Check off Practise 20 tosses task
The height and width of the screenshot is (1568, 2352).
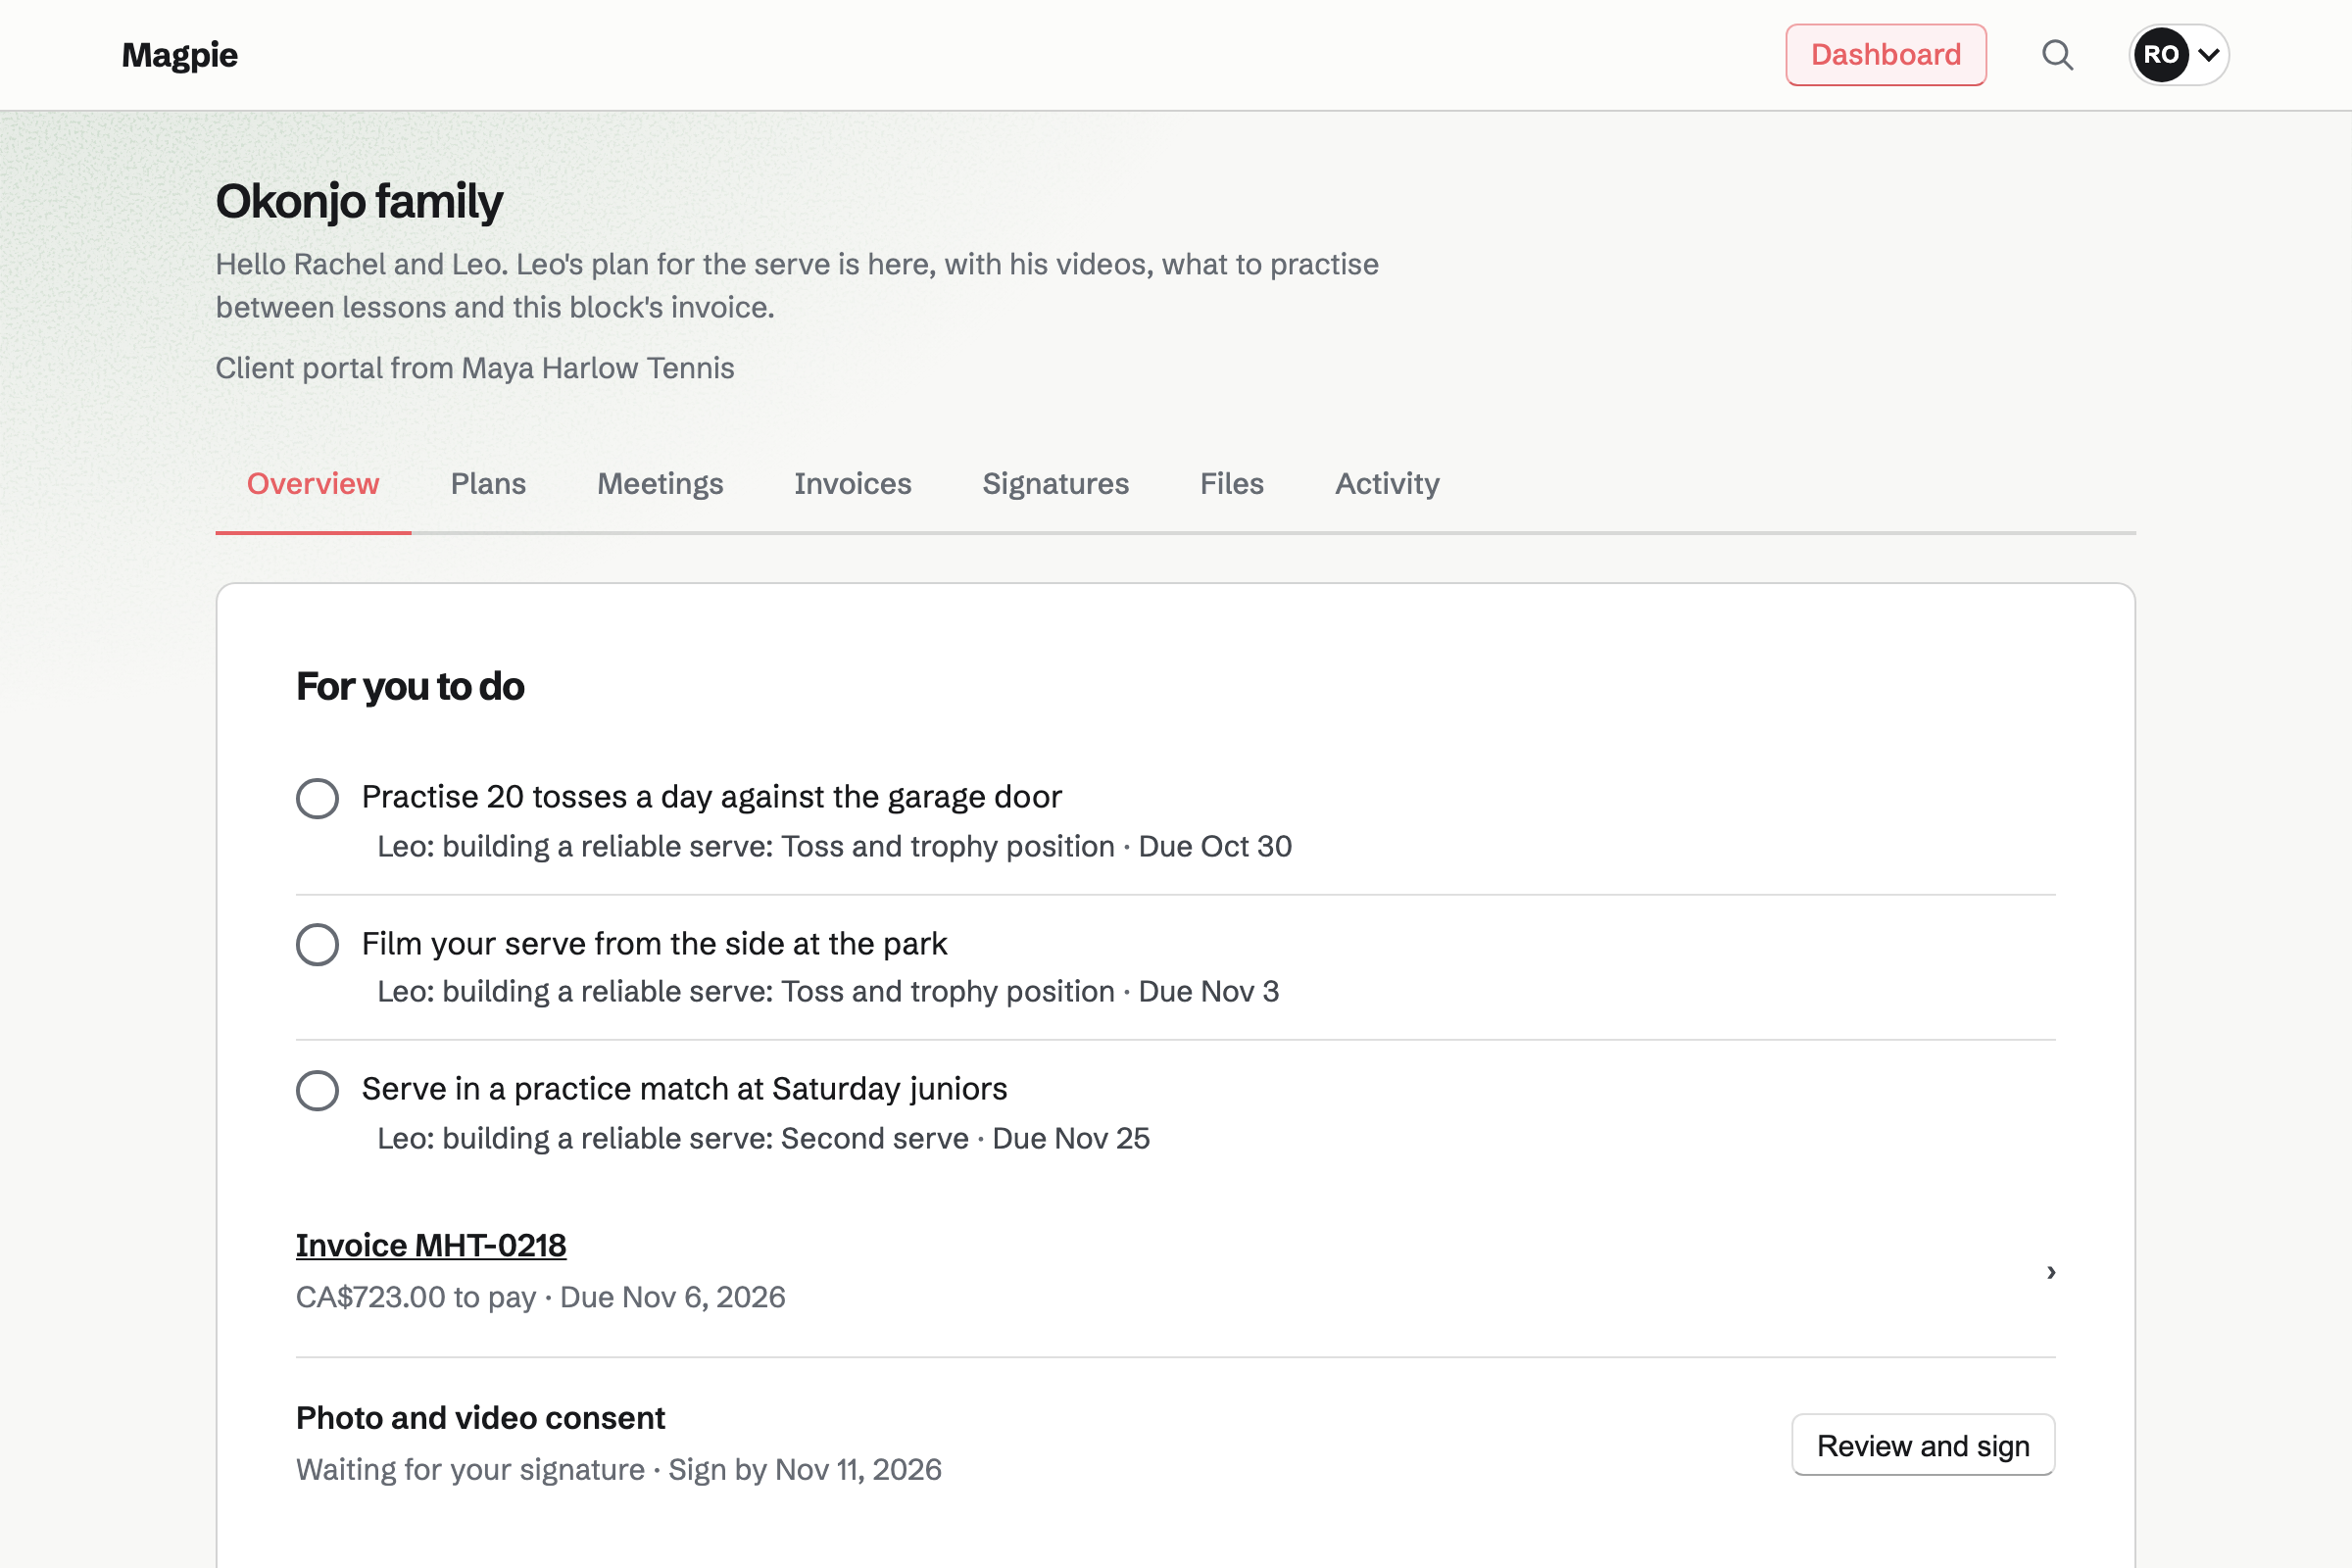coord(317,798)
